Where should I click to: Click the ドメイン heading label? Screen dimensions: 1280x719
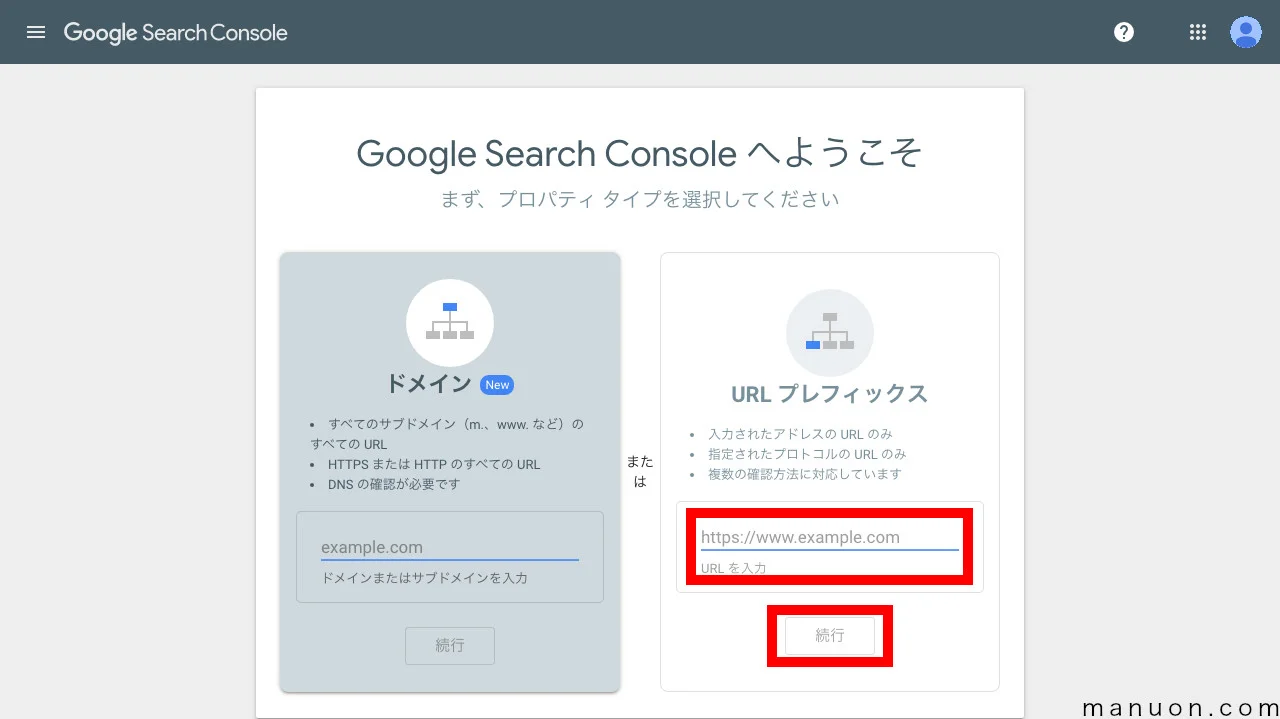[x=430, y=384]
